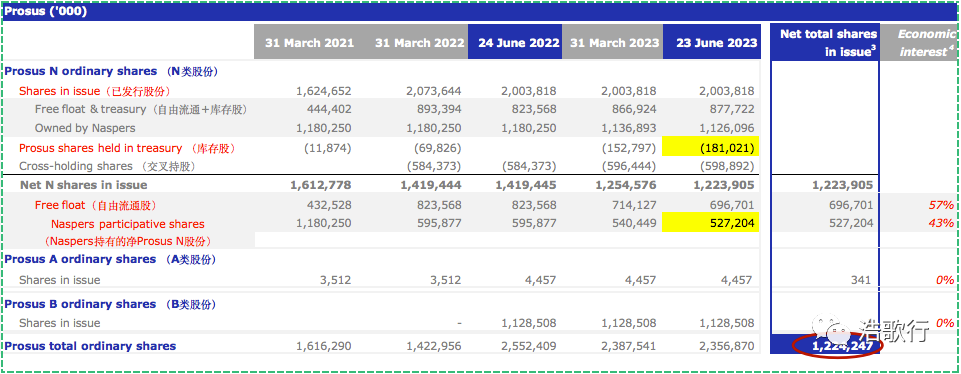Click the cell showing 893,394
The height and width of the screenshot is (374, 961).
439,110
